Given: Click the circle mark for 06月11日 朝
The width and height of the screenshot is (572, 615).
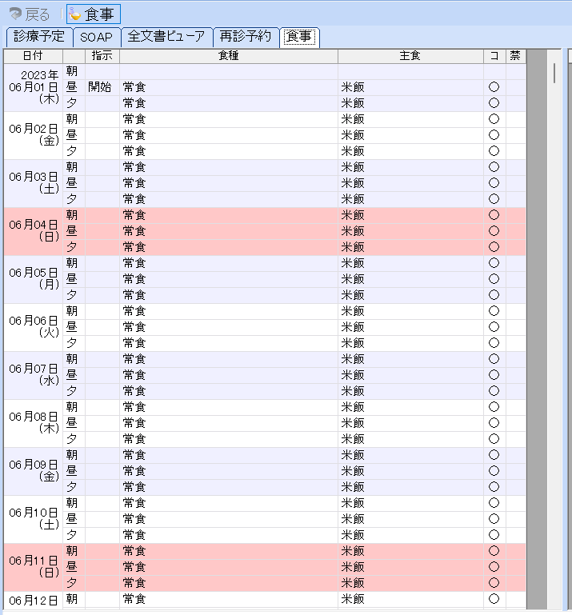Looking at the screenshot, I should click(x=494, y=551).
